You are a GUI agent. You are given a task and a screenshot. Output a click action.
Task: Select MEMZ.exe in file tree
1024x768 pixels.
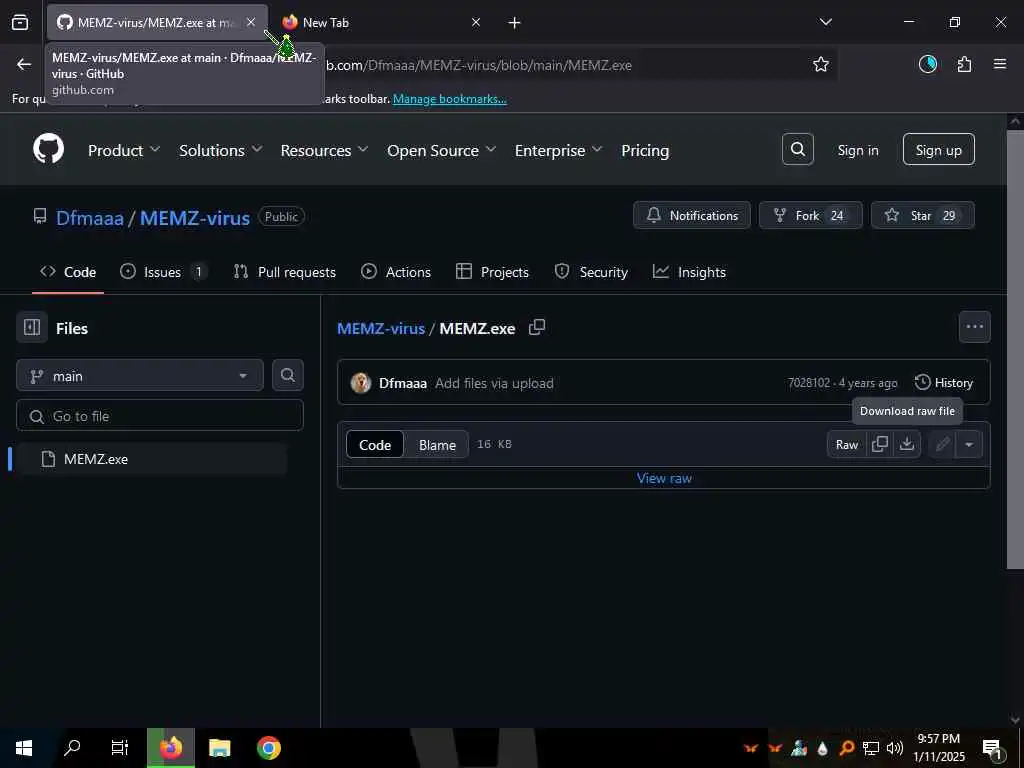tap(150, 458)
